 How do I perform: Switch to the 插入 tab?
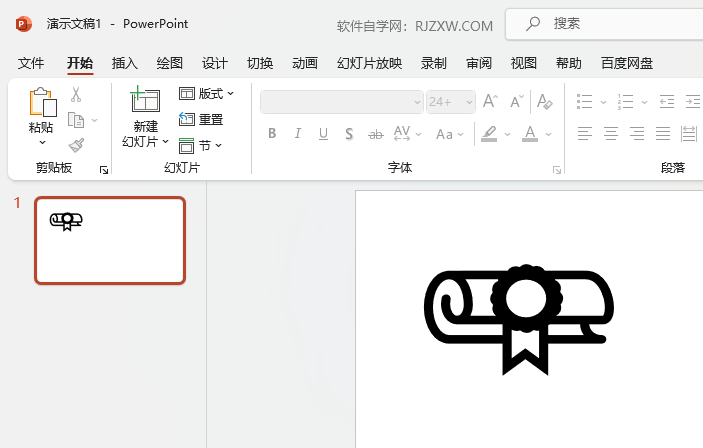pos(125,63)
